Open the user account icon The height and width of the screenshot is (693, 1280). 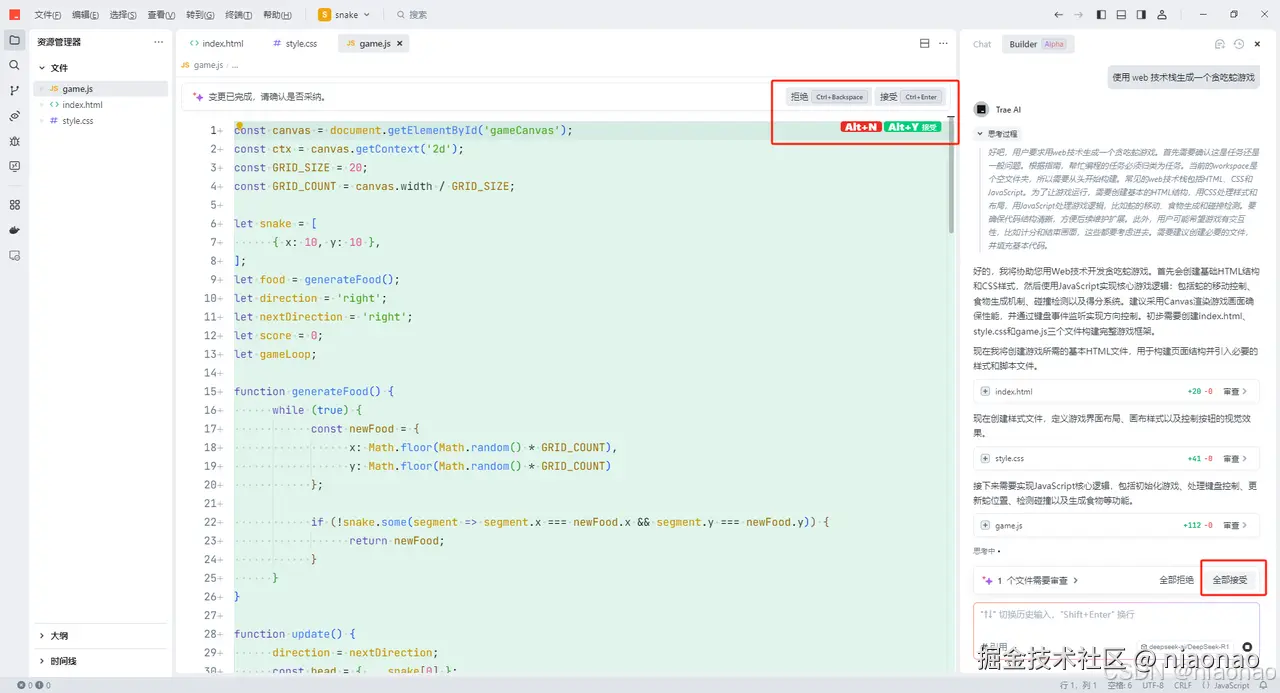1163,15
